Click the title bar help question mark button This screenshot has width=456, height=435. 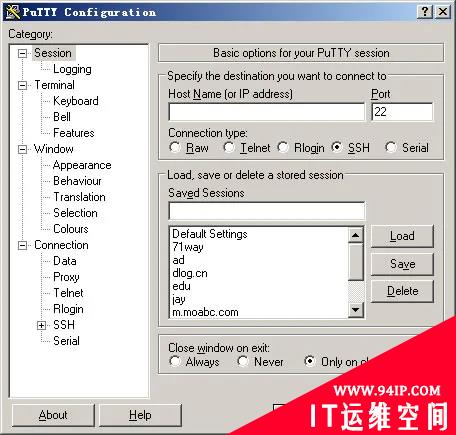[425, 12]
